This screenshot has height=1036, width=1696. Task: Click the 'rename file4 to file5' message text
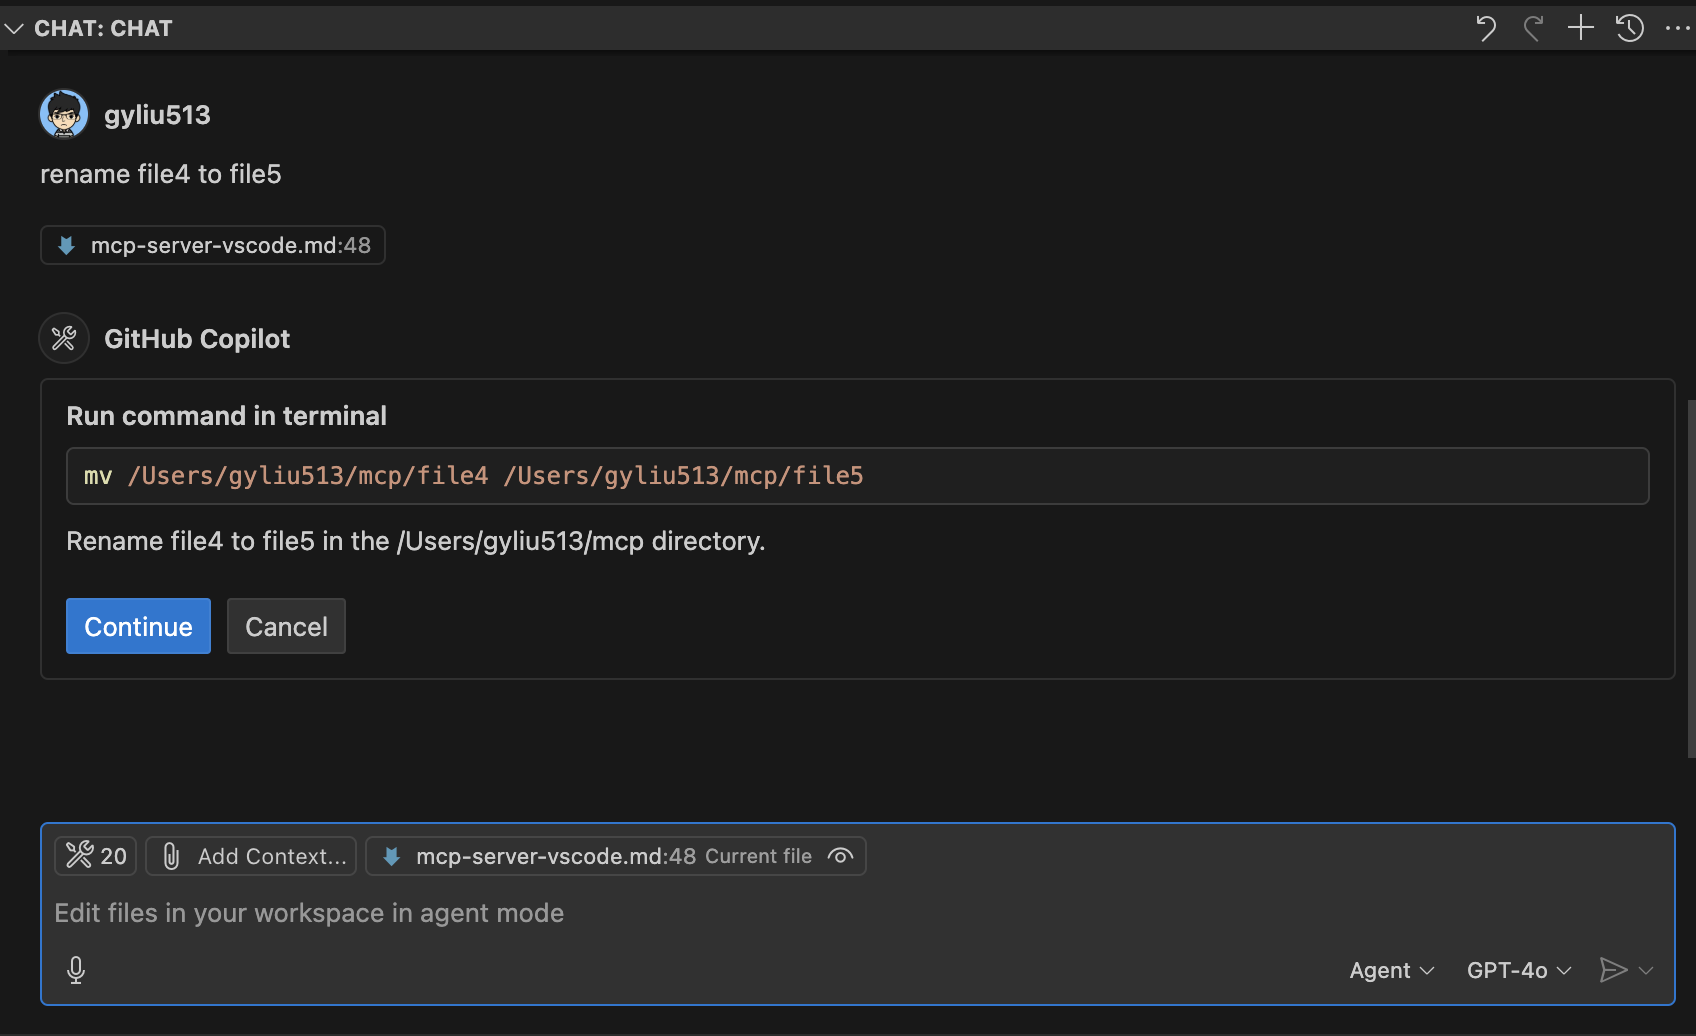161,174
